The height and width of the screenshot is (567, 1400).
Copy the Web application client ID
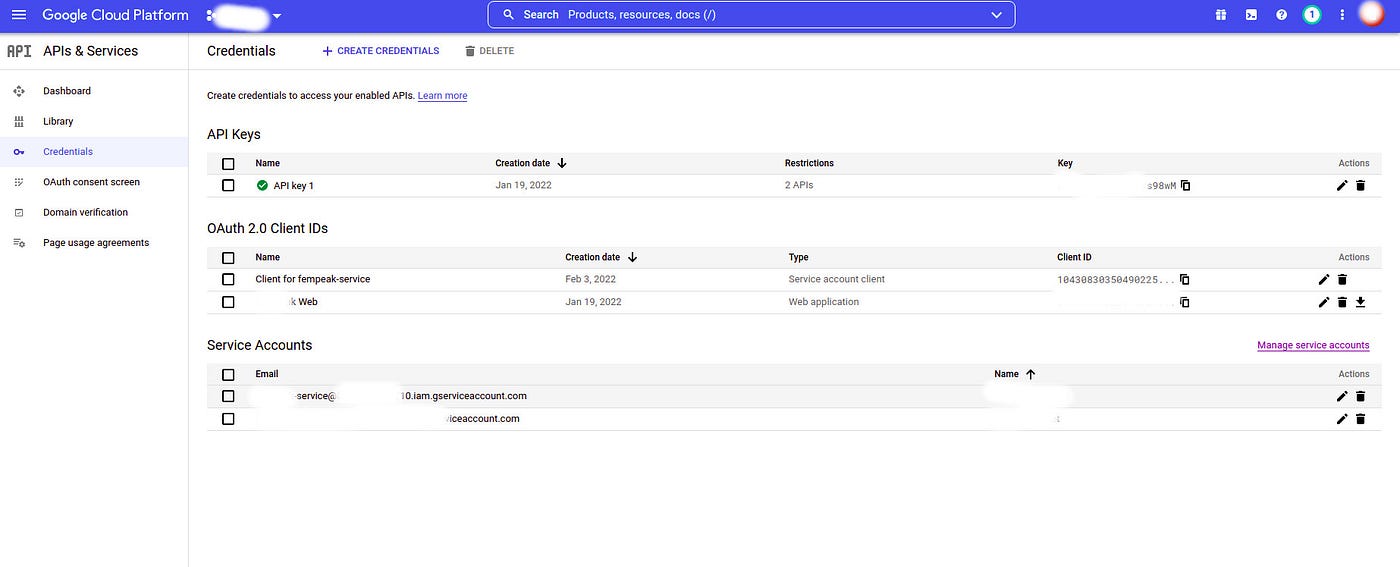pyautogui.click(x=1185, y=302)
